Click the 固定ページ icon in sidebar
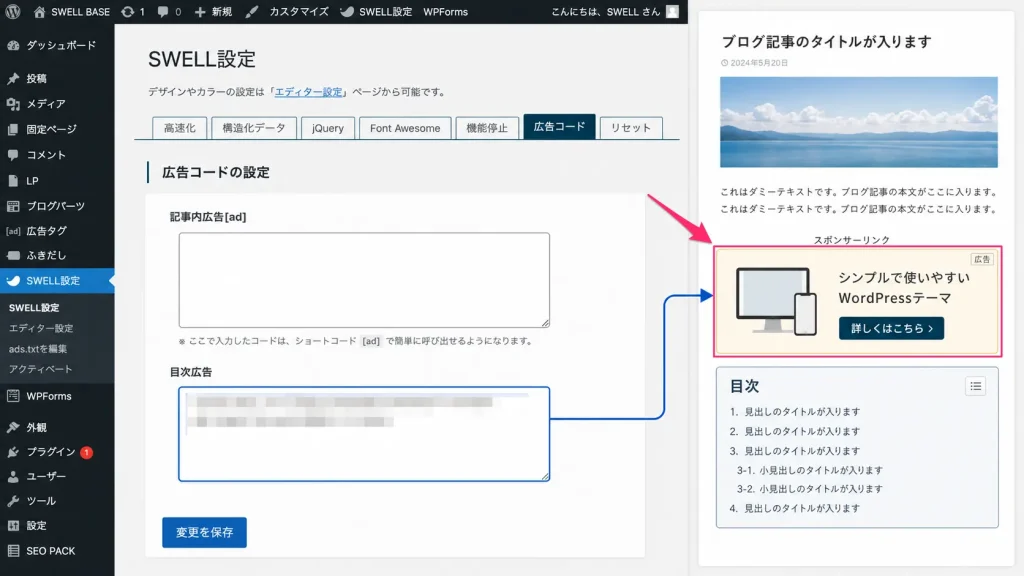This screenshot has width=1024, height=576. coord(13,129)
